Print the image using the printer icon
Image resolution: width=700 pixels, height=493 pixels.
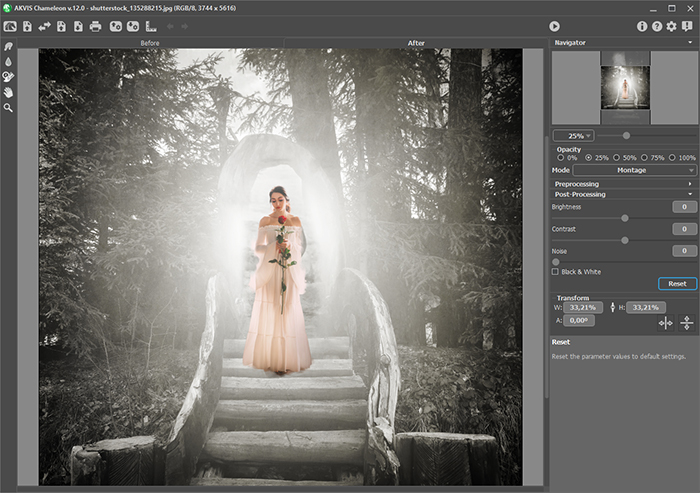click(95, 26)
